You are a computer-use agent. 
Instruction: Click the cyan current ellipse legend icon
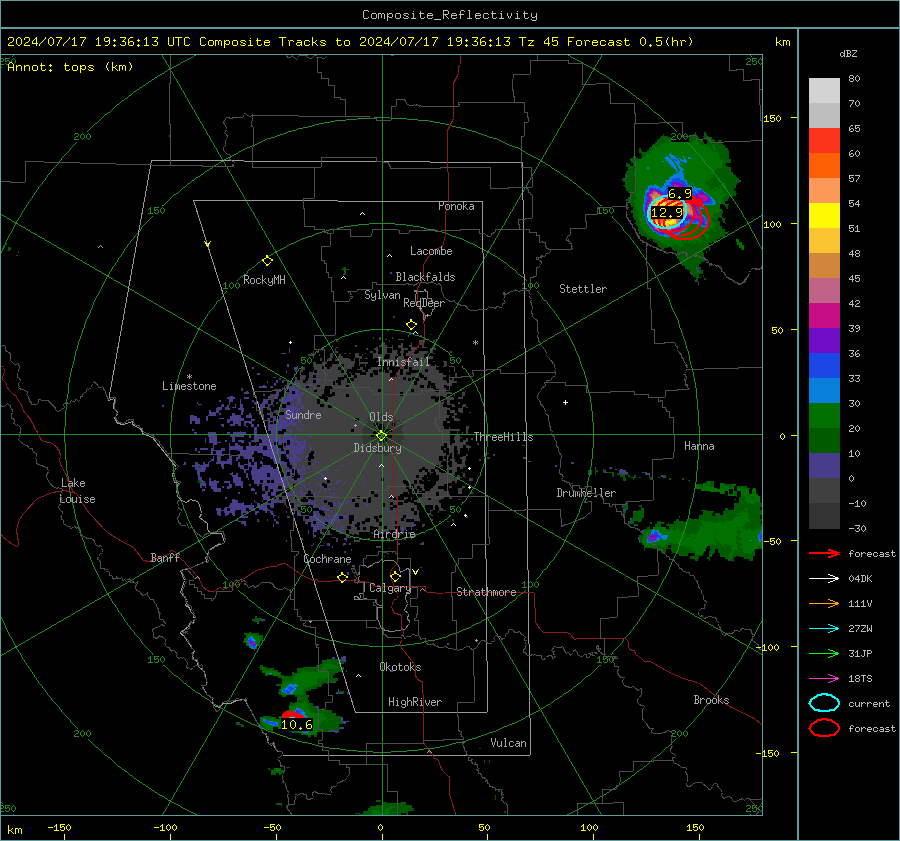coord(824,703)
